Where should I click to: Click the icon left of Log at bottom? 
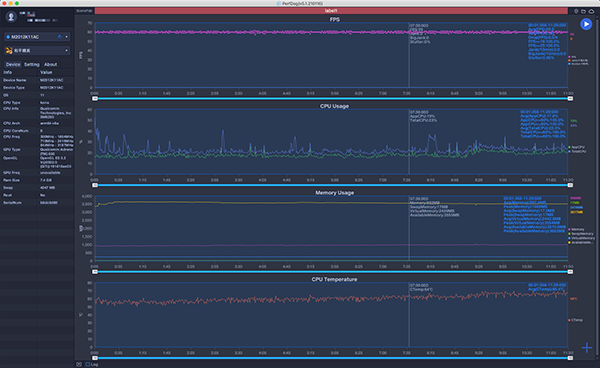[79, 364]
